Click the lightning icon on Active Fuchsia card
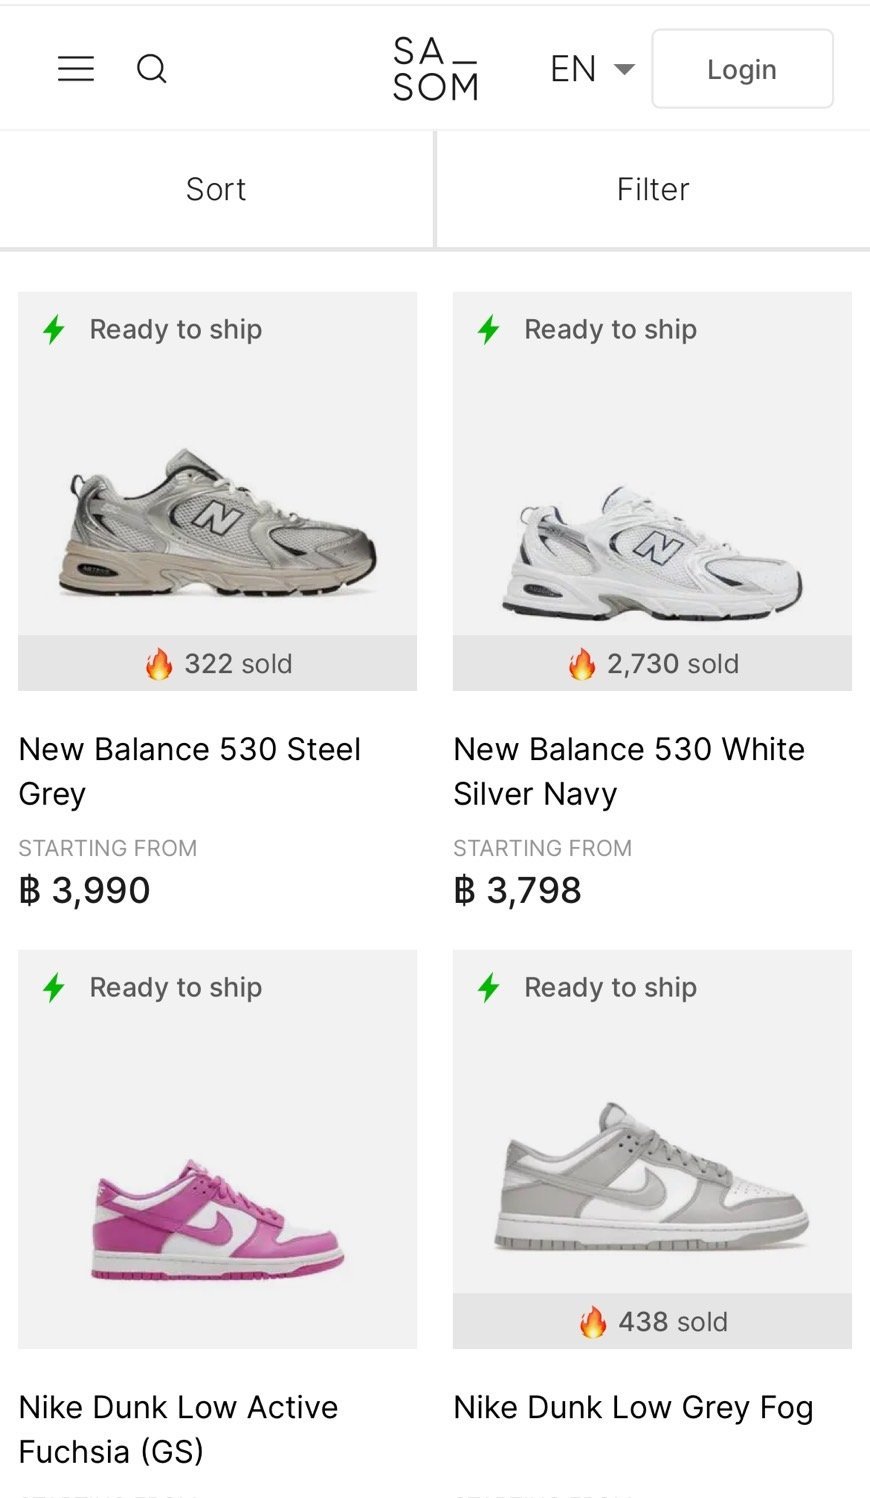 pyautogui.click(x=54, y=987)
